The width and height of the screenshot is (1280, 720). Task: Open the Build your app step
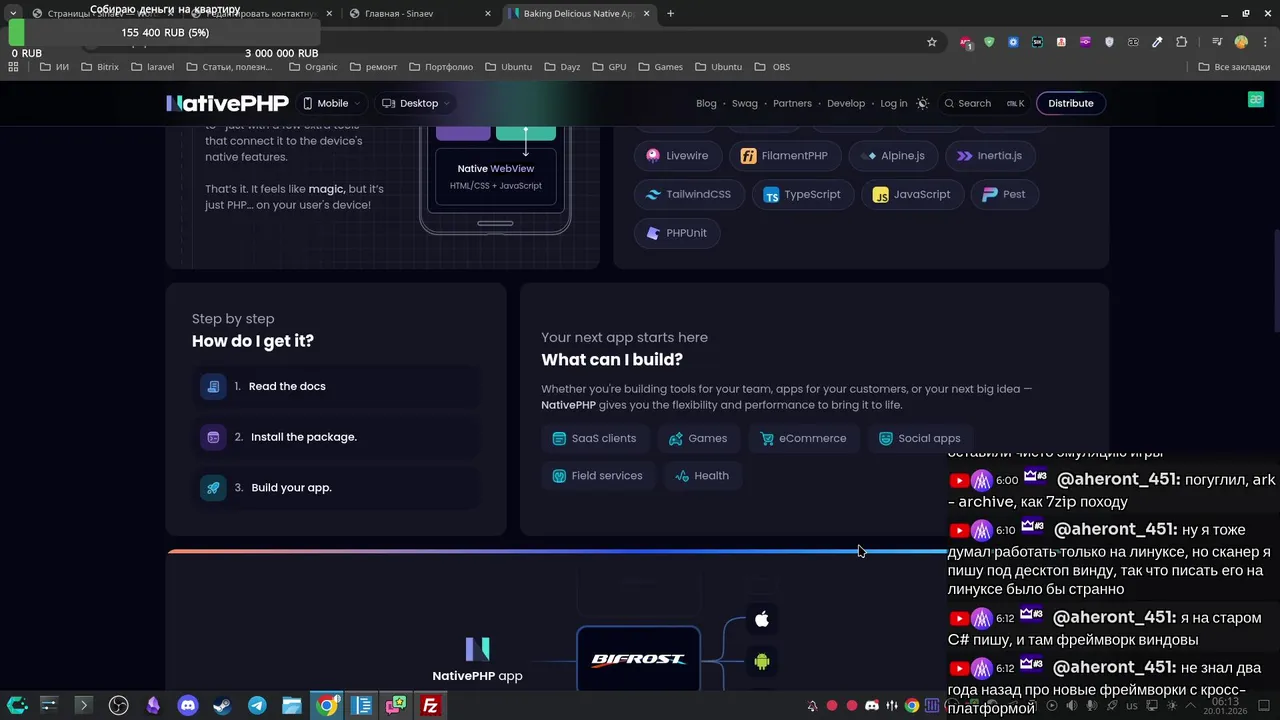coord(335,488)
